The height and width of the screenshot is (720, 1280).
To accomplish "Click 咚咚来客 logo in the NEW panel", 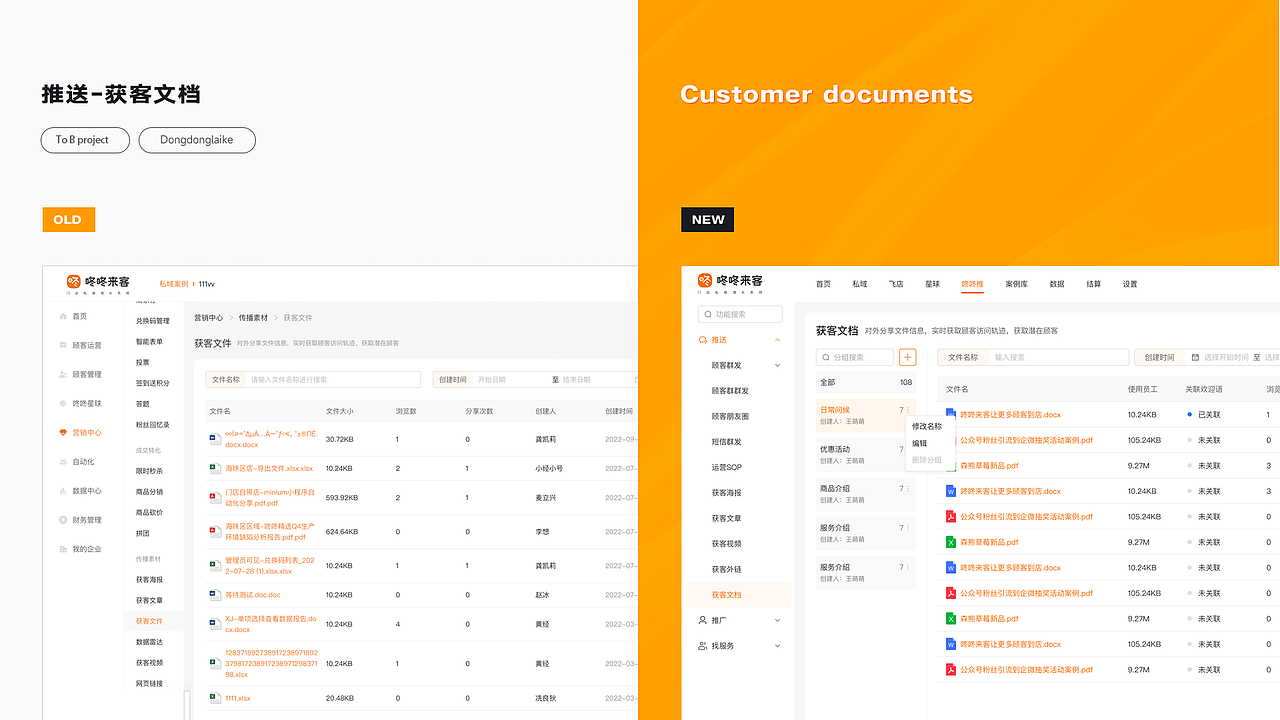I will tap(730, 283).
